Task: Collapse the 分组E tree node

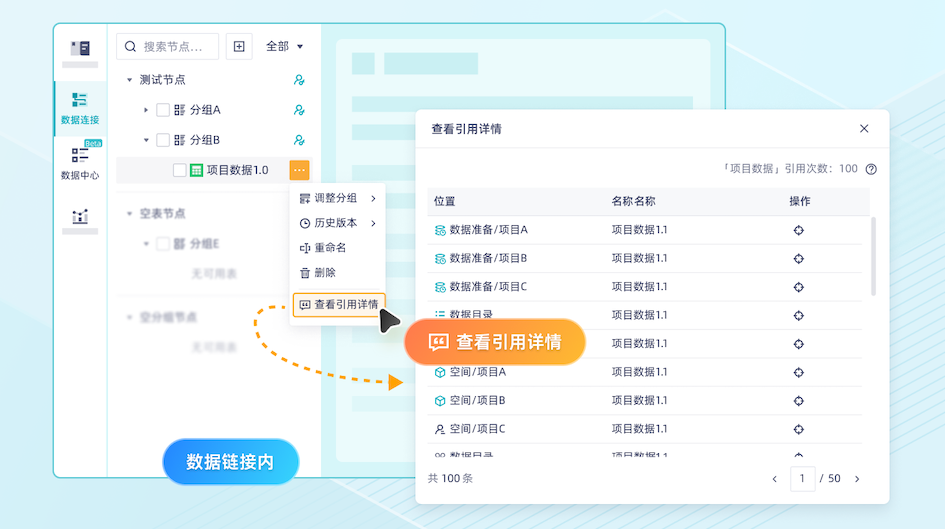Action: [145, 243]
